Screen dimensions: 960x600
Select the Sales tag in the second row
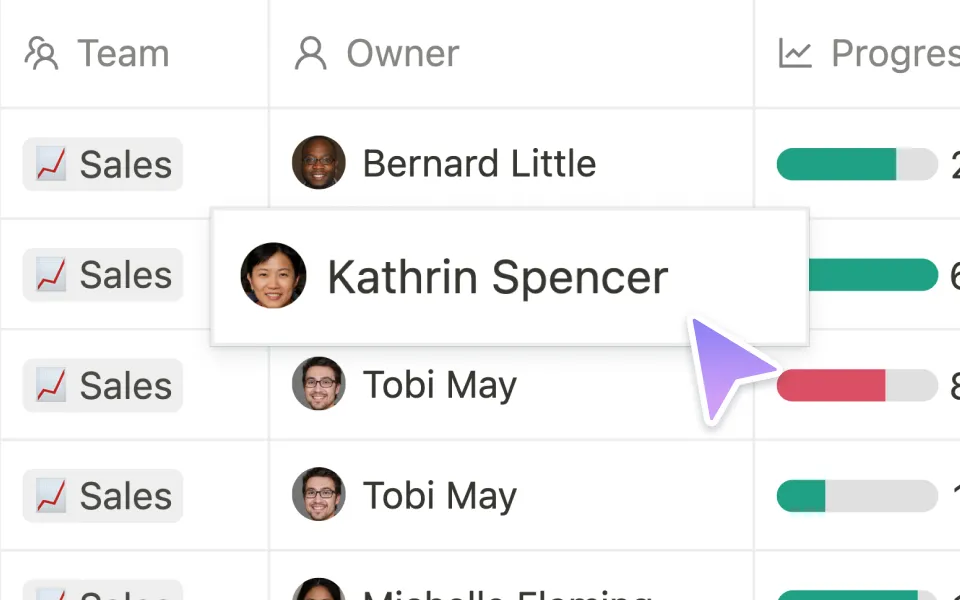102,274
